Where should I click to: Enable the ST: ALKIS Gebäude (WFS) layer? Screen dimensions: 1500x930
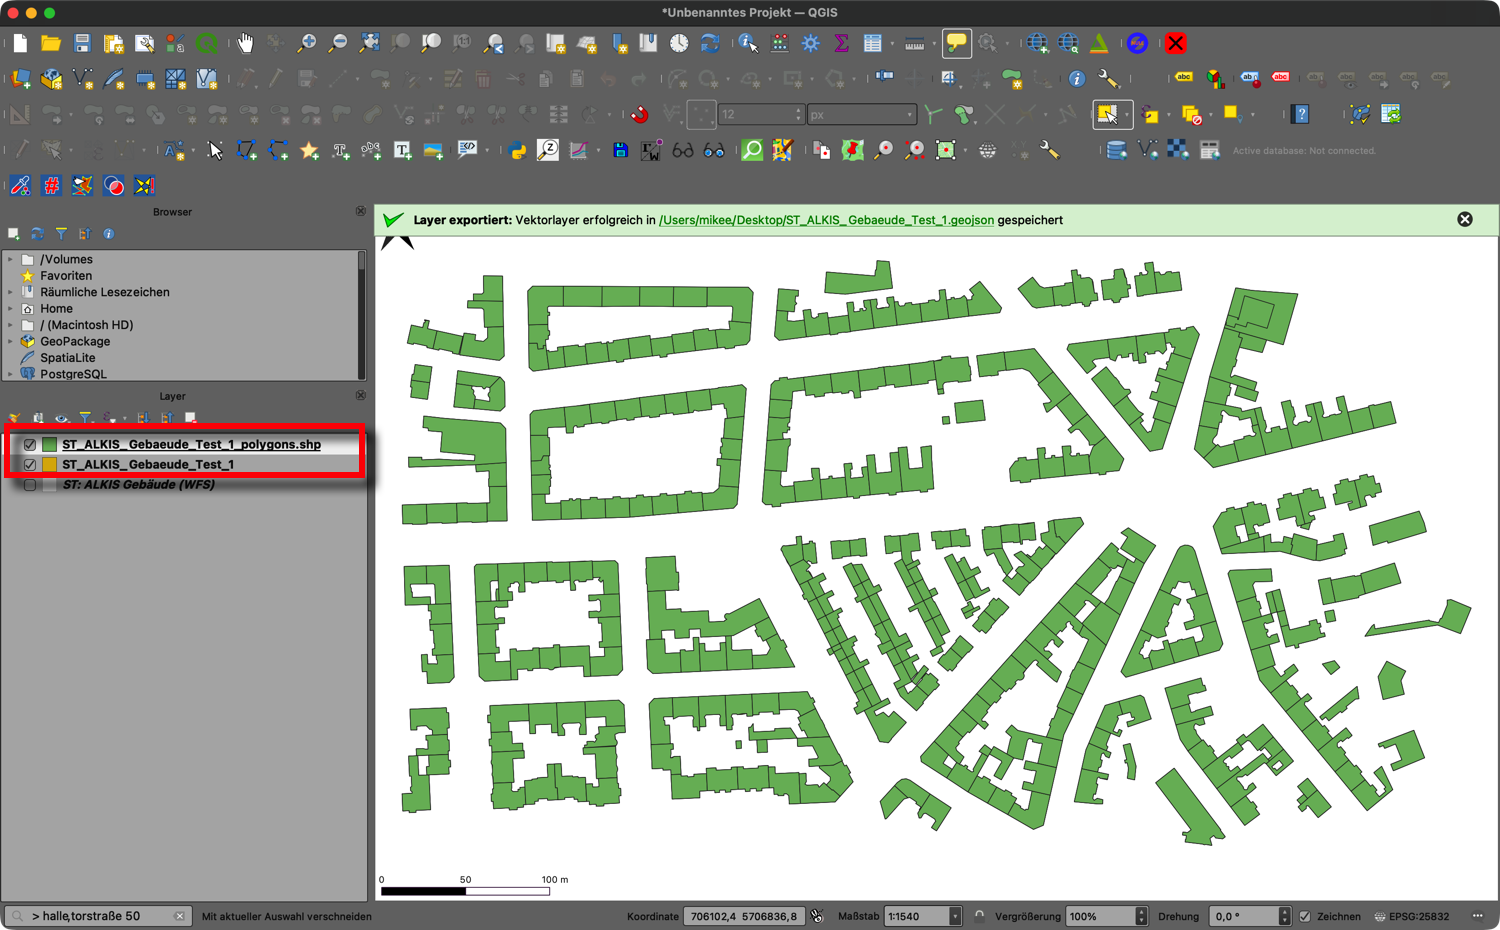coord(30,485)
